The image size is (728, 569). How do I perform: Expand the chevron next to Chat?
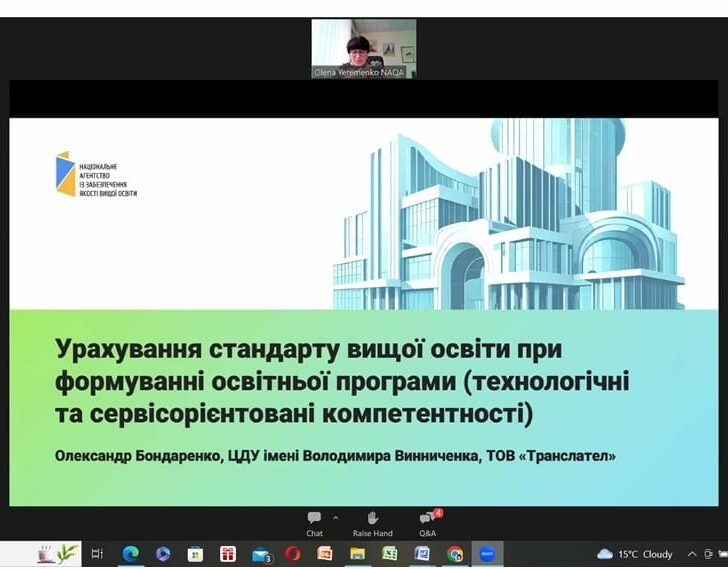335,517
